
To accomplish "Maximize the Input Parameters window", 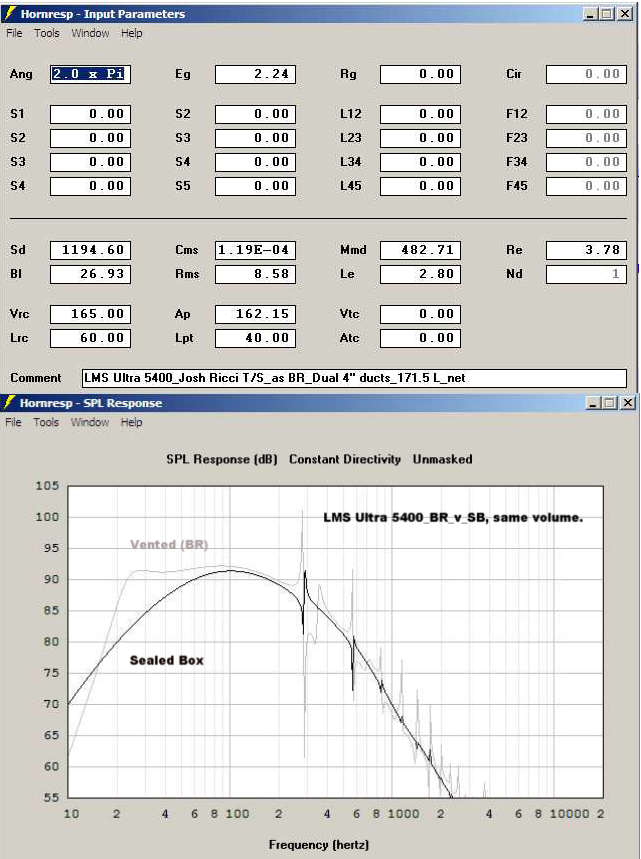I will [x=606, y=14].
